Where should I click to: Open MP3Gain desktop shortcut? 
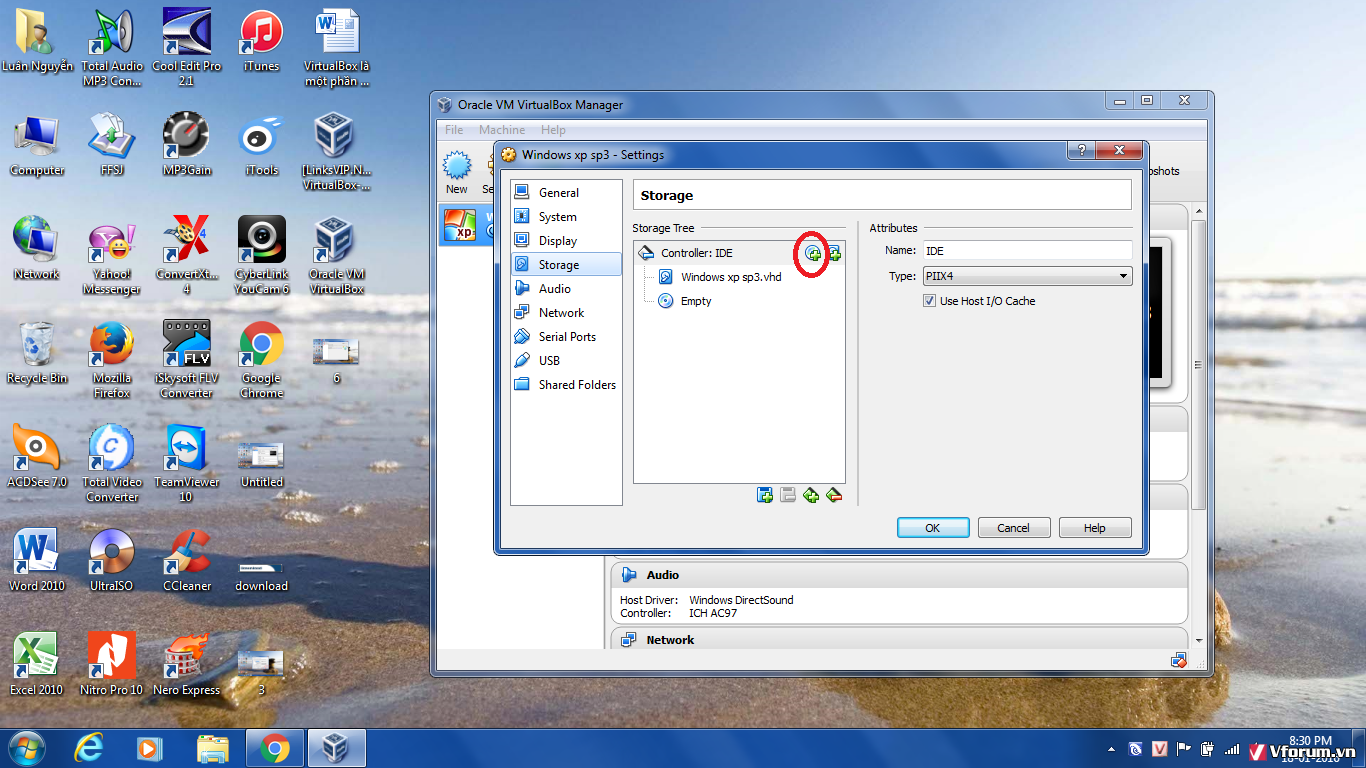[187, 145]
